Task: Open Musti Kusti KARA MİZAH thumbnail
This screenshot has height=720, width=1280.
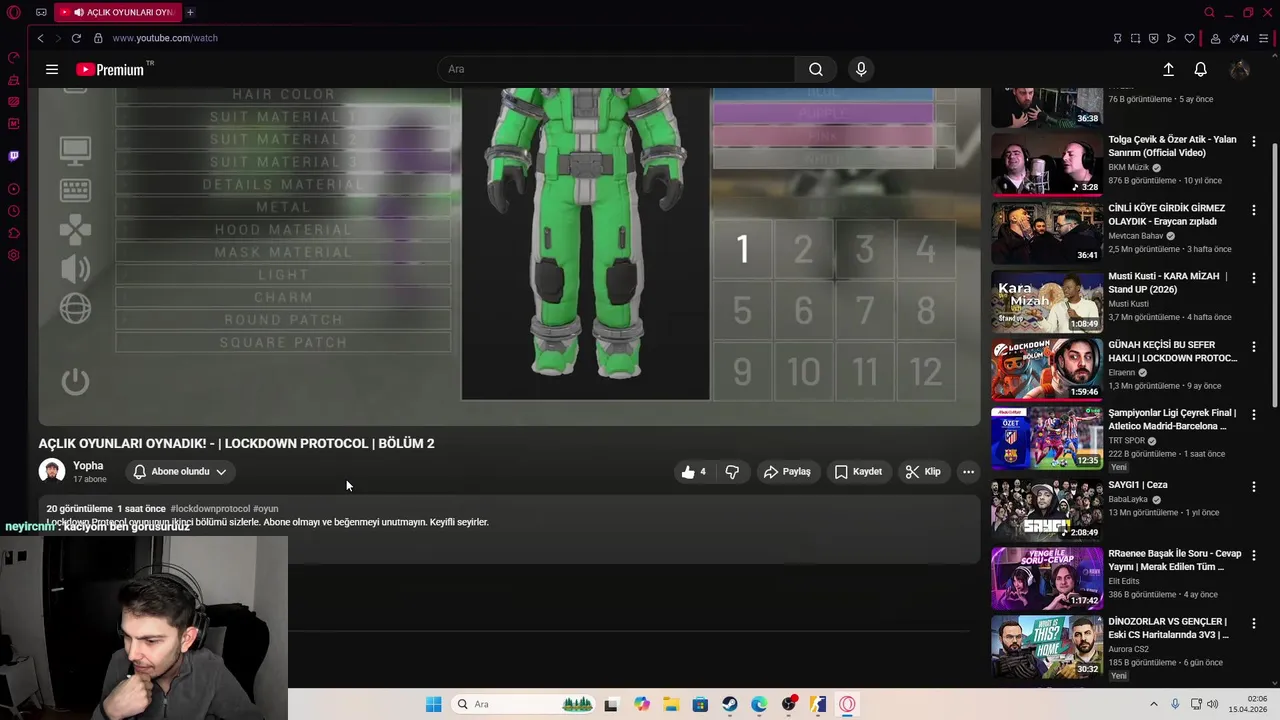Action: 1046,301
